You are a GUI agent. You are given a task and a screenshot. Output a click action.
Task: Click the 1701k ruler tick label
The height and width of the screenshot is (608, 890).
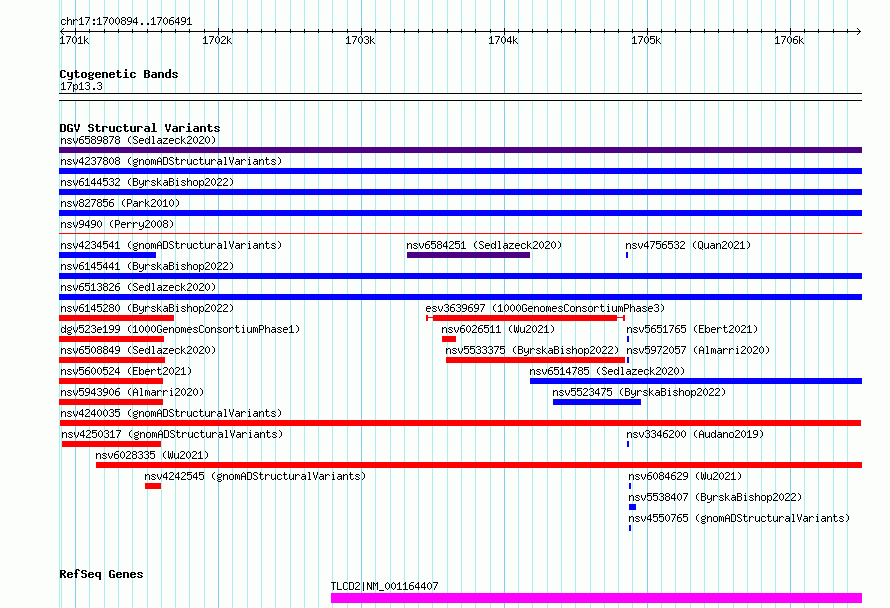click(x=74, y=40)
